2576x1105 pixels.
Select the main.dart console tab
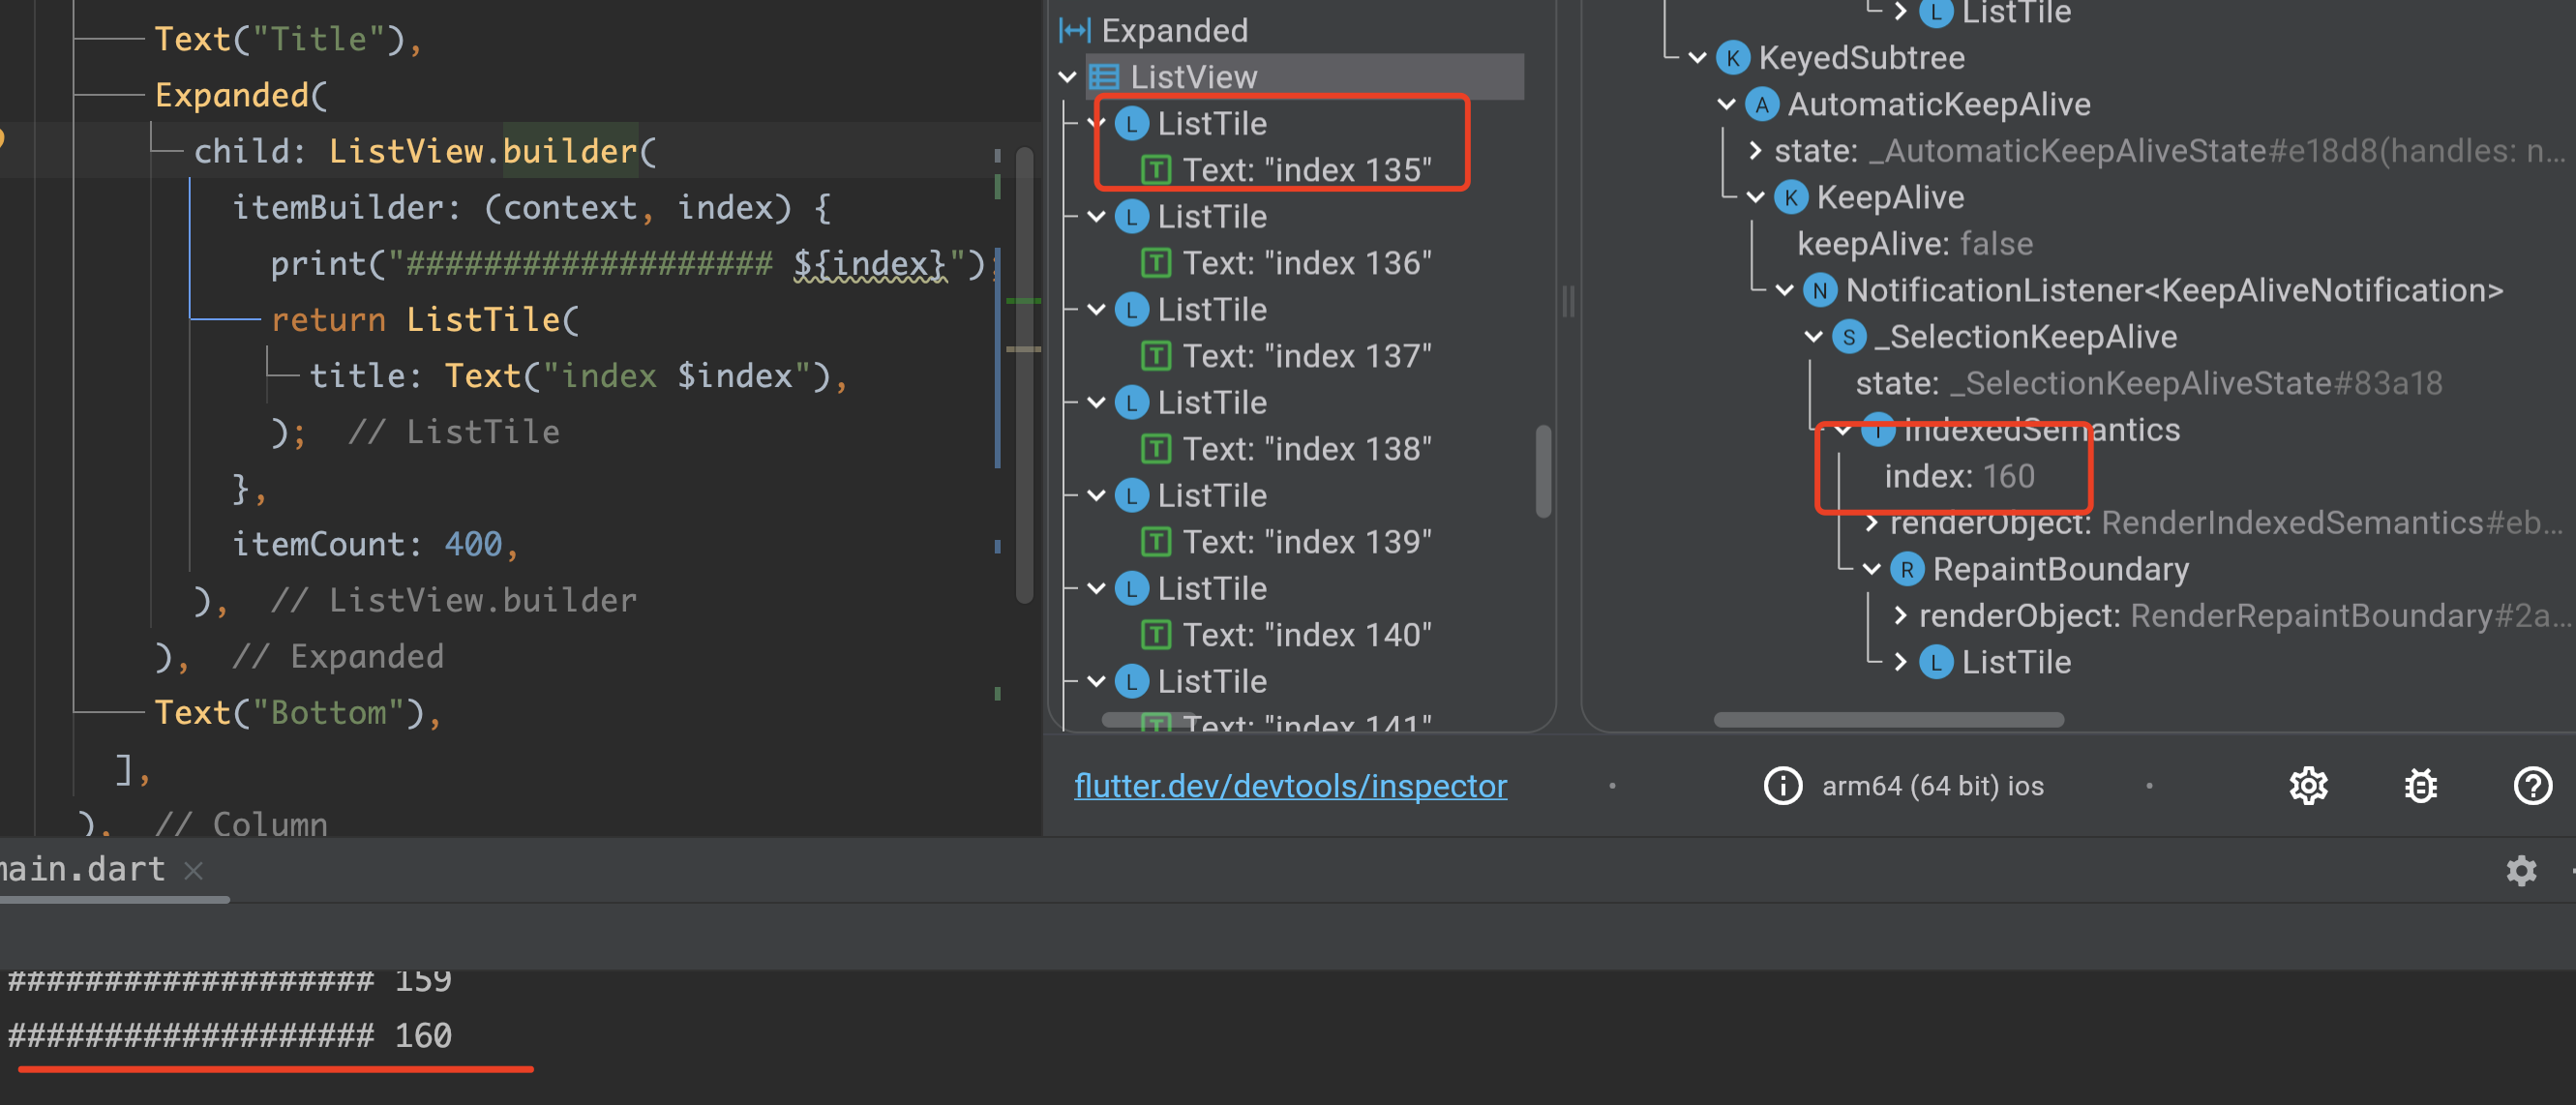coord(82,869)
